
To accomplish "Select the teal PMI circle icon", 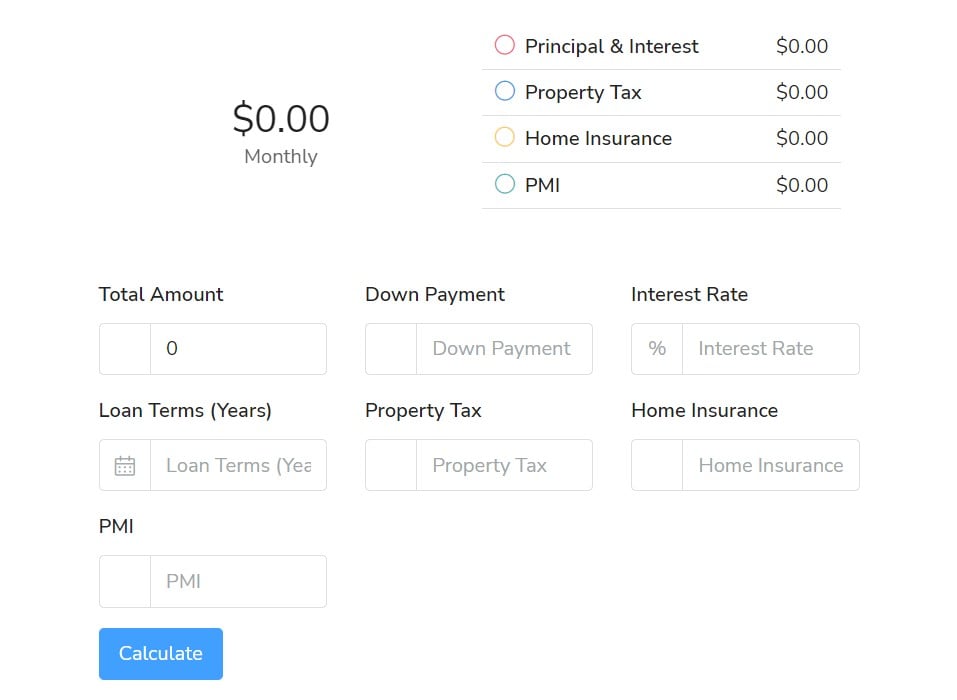I will [x=504, y=185].
